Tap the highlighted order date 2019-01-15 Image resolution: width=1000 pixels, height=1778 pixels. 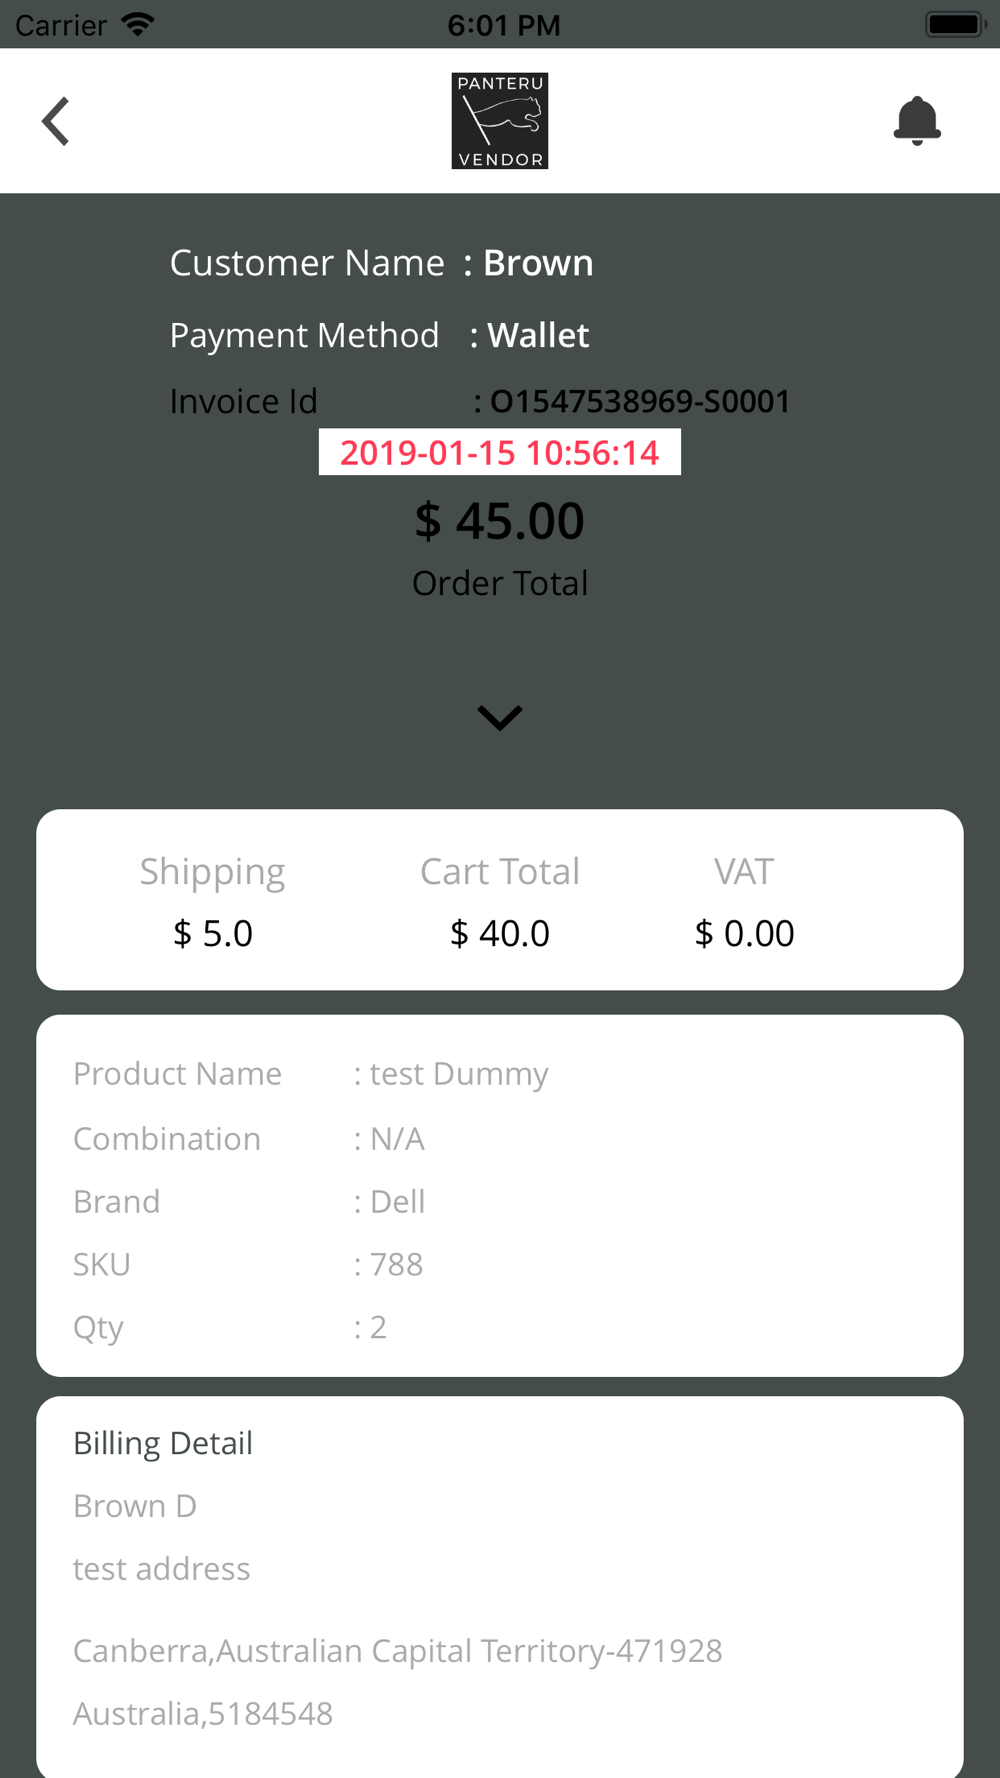[x=500, y=452]
